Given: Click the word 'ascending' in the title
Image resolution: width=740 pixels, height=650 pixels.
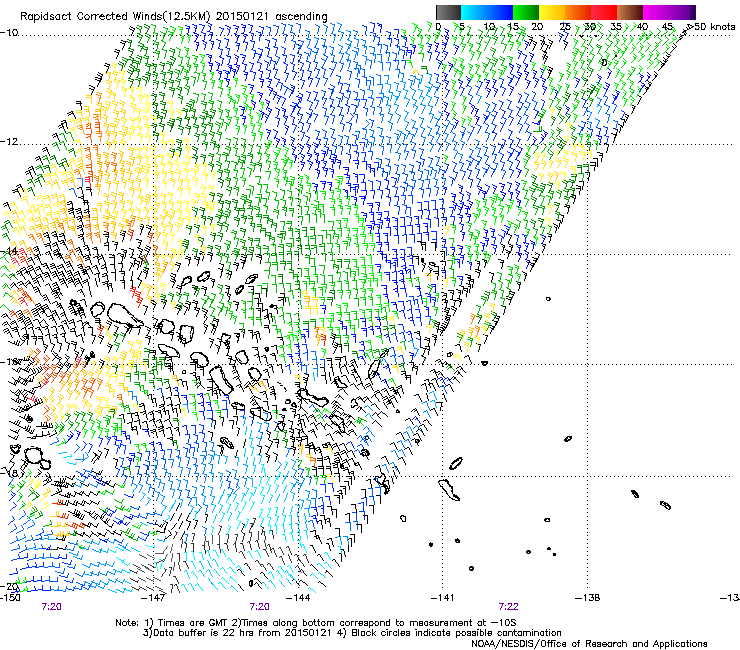Looking at the screenshot, I should point(301,17).
